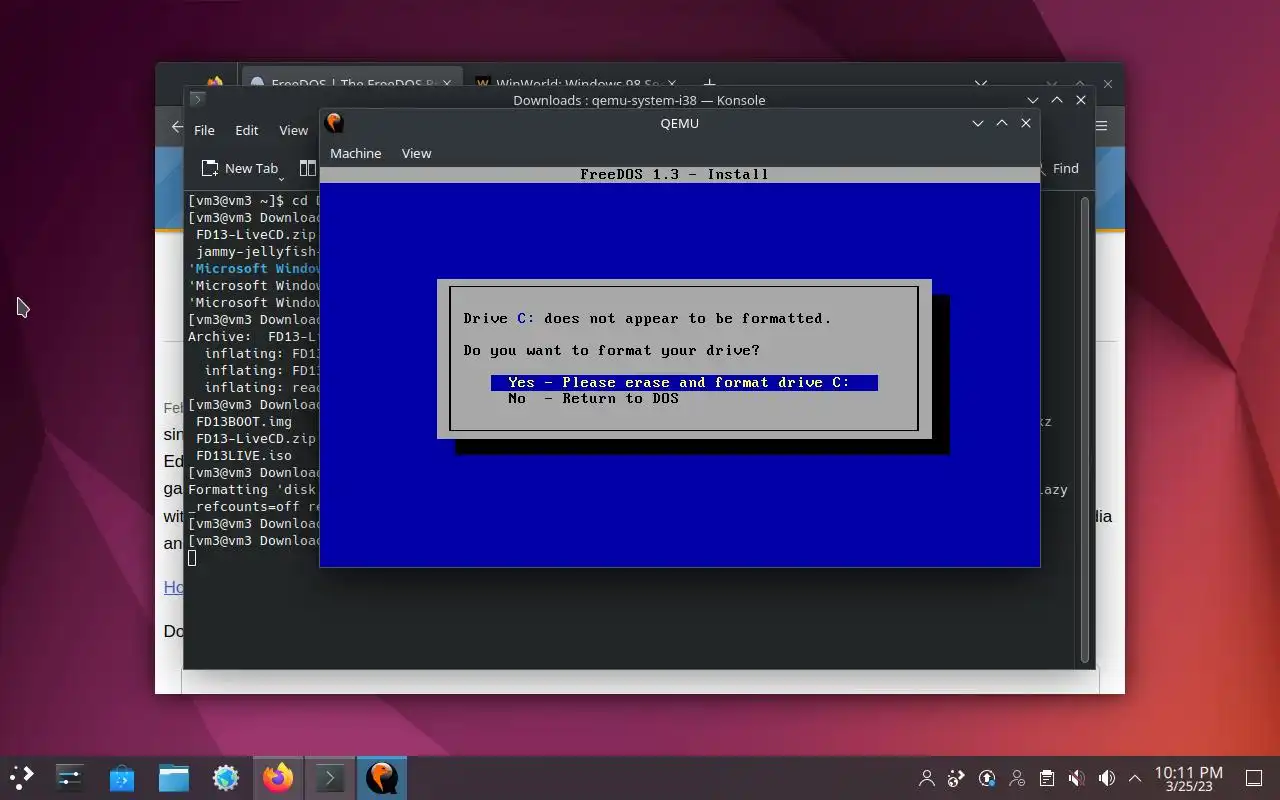Open the KDE application launcher
Image resolution: width=1280 pixels, height=800 pixels.
click(22, 777)
